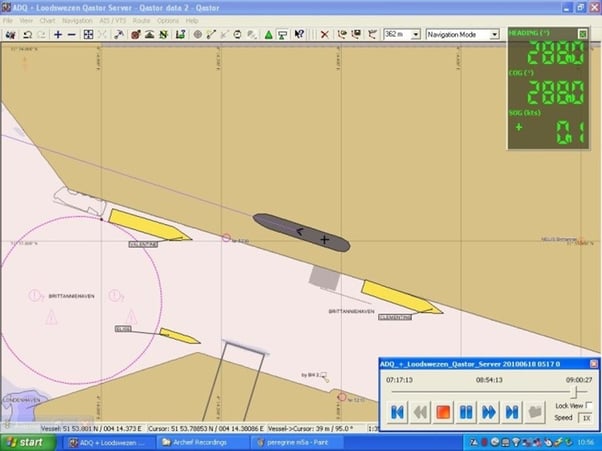Image resolution: width=602 pixels, height=451 pixels.
Task: Switch to Archief Recordings taskbar window
Action: [198, 442]
